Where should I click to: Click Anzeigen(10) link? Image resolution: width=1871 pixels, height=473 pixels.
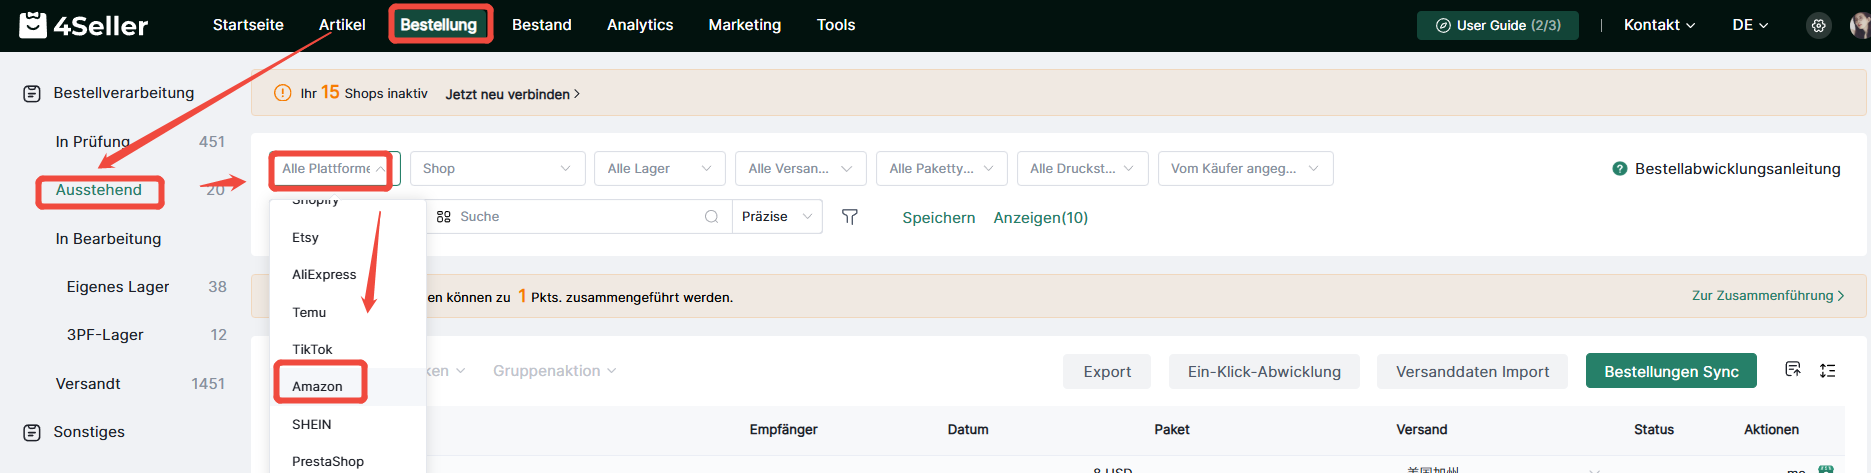(1040, 218)
